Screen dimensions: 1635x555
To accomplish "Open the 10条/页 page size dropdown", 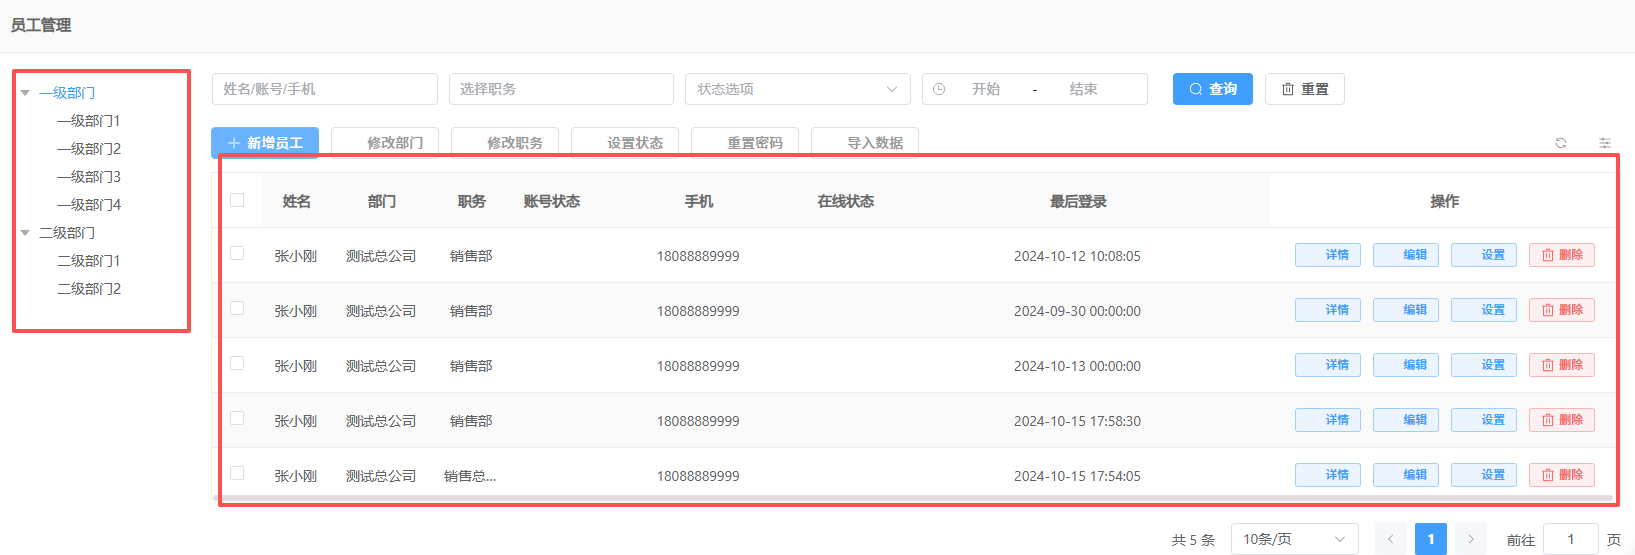I will (x=1294, y=539).
